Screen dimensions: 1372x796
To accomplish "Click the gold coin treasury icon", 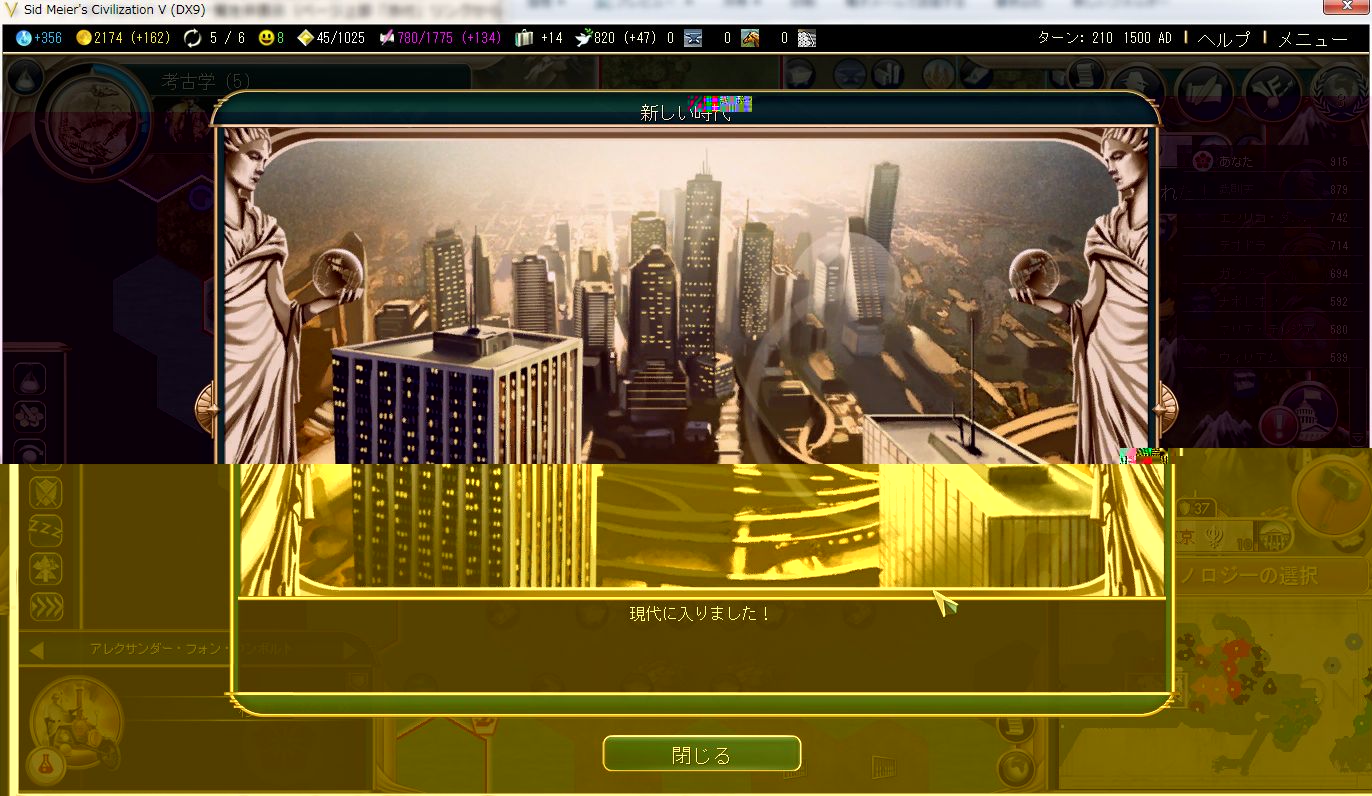I will 84,39.
